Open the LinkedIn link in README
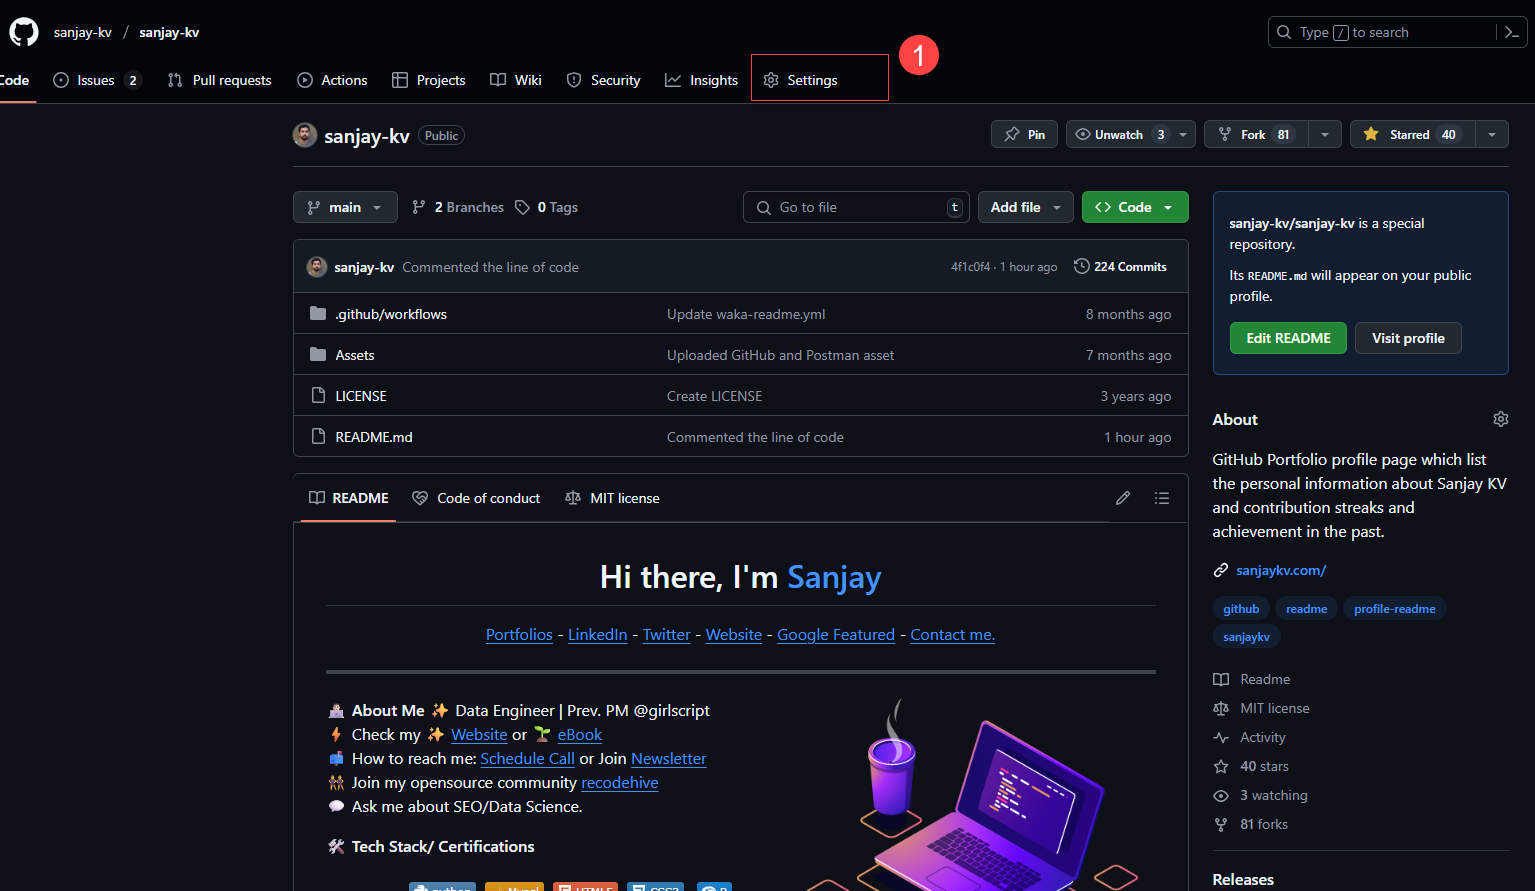This screenshot has height=891, width=1535. click(x=598, y=635)
